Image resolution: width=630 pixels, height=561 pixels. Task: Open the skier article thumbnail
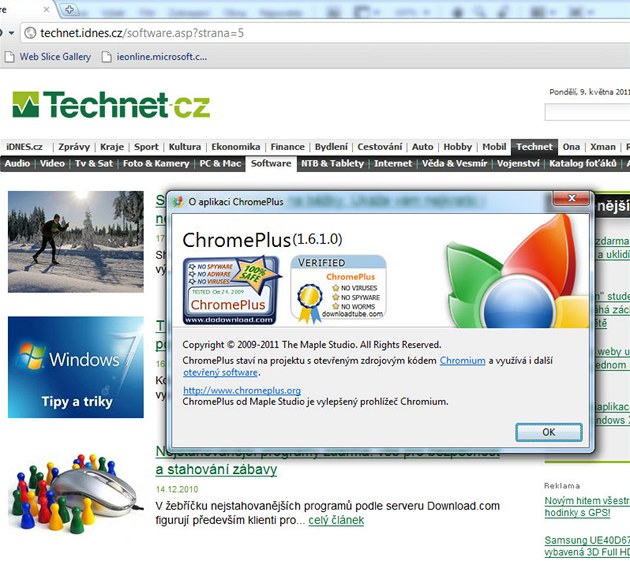click(x=76, y=241)
